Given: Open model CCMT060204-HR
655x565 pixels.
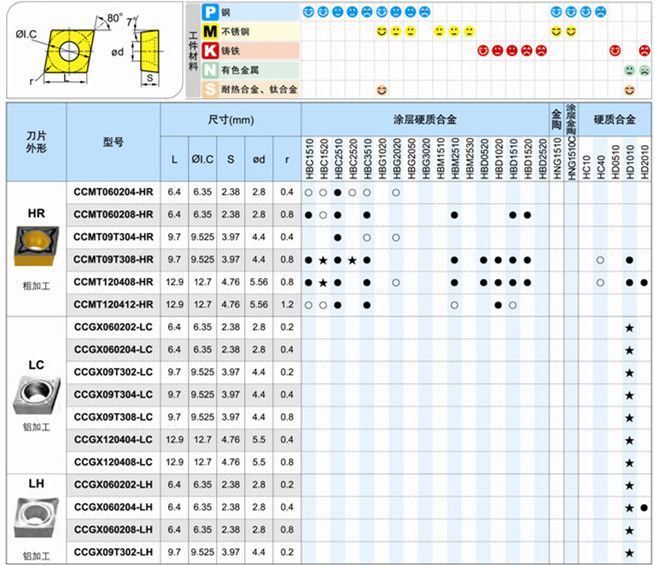Looking at the screenshot, I should (x=113, y=191).
